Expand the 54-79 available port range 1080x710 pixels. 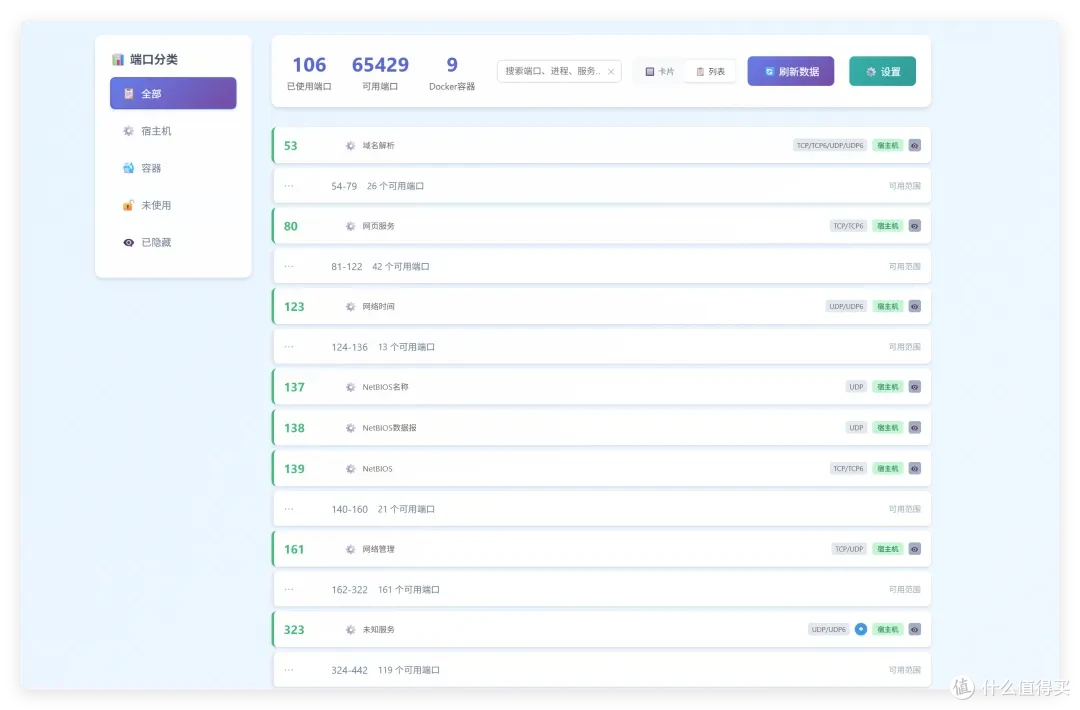pos(602,186)
